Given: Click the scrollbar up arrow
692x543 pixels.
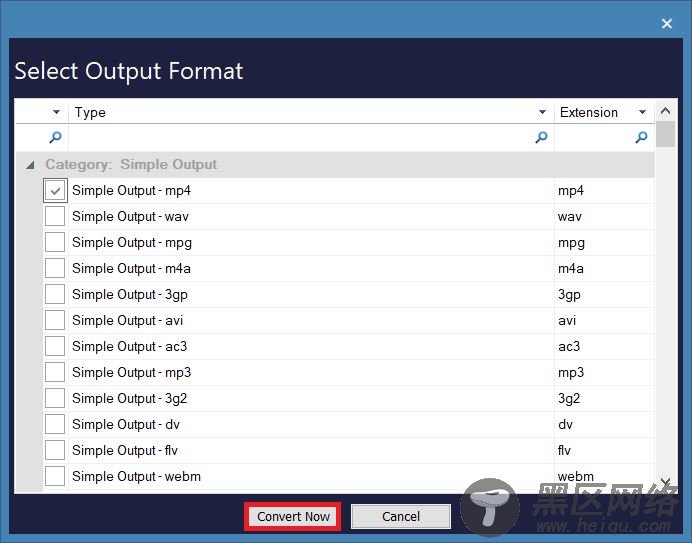Looking at the screenshot, I should pos(665,111).
